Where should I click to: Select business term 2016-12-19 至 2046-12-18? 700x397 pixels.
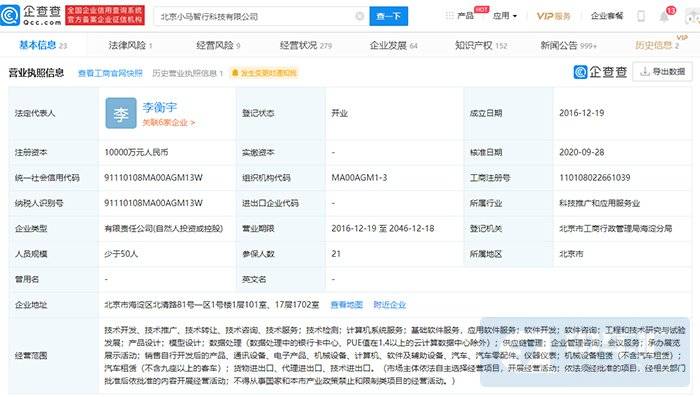[x=383, y=228]
